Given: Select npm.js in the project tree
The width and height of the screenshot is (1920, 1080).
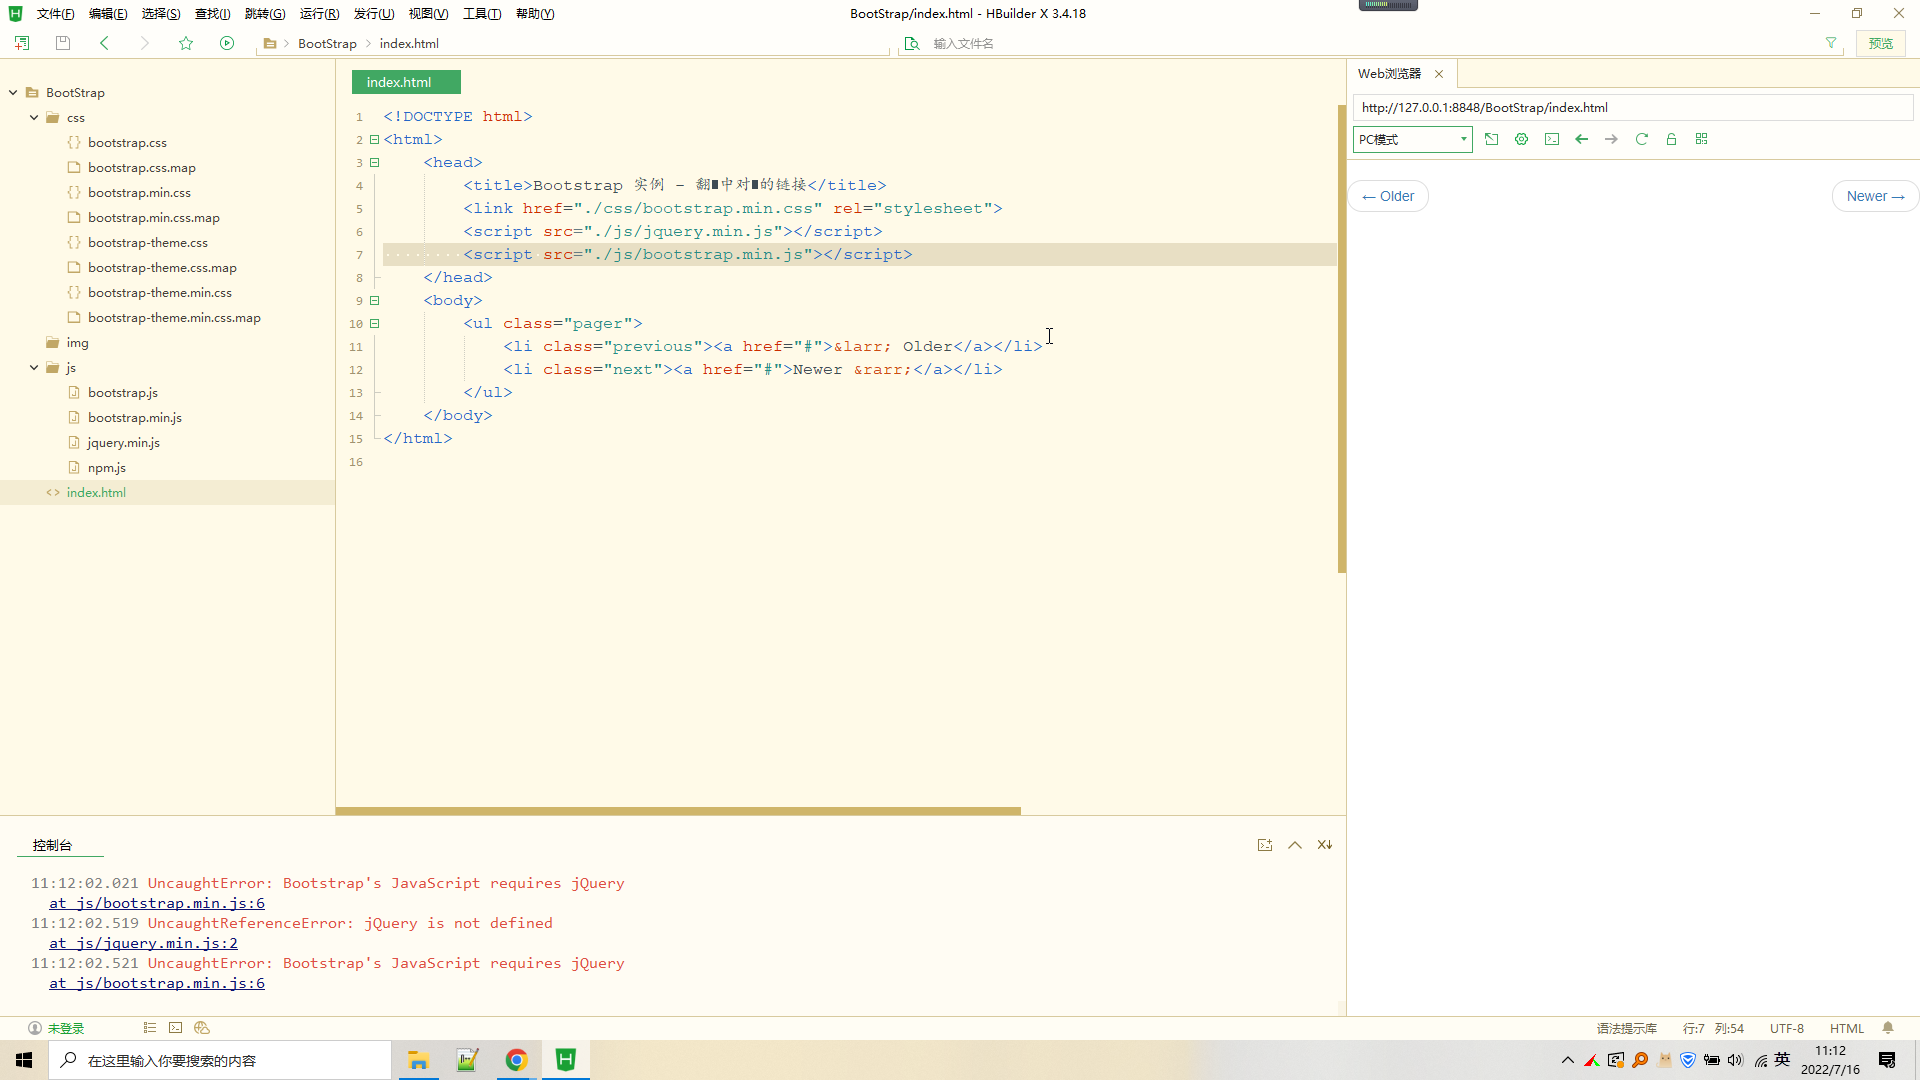Looking at the screenshot, I should coord(106,467).
